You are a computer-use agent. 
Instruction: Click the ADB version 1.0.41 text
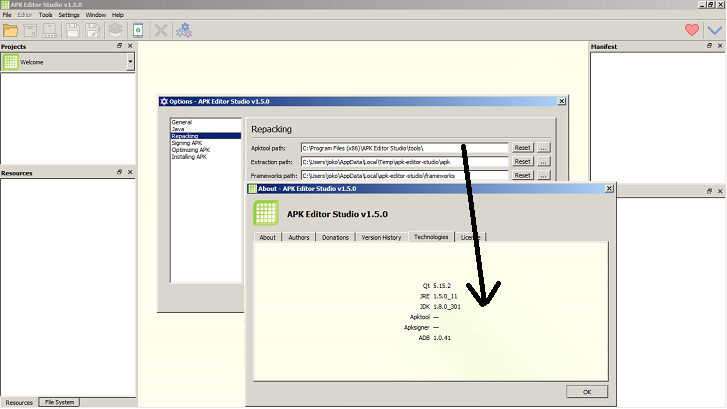[442, 338]
